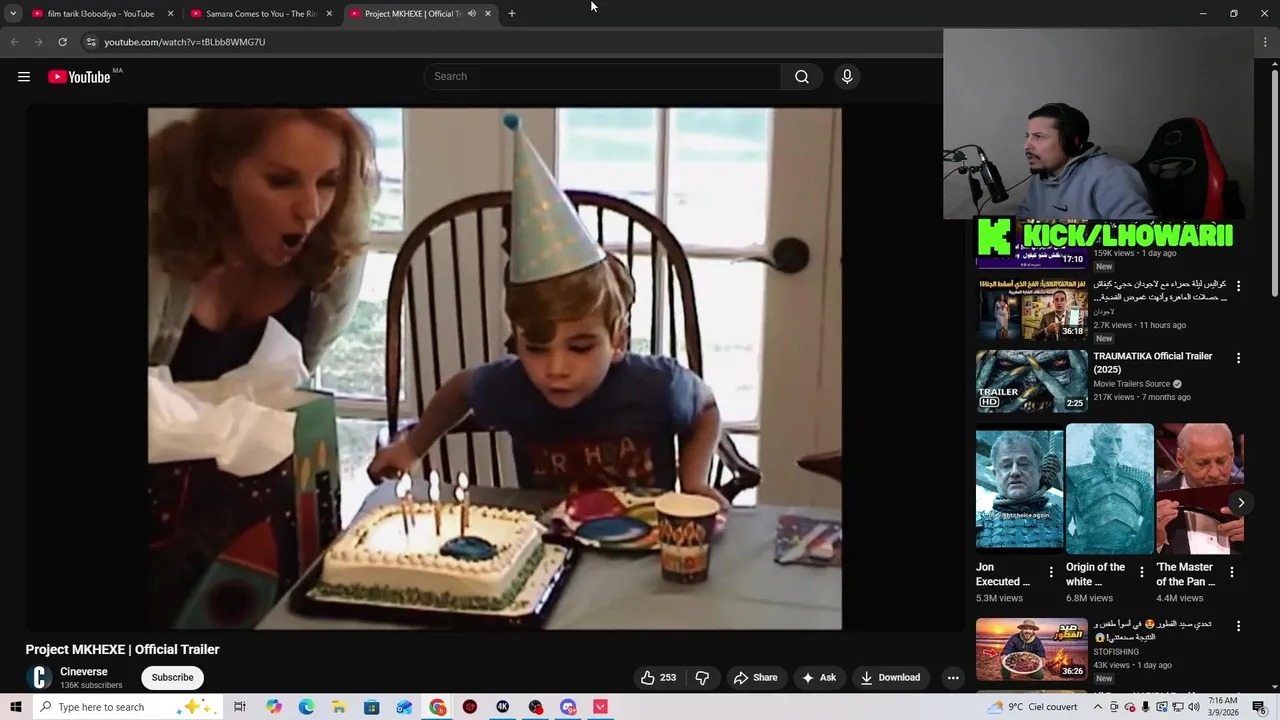Open the STOFISHING channel name
Screen dimensions: 1280x720
pyautogui.click(x=1116, y=652)
